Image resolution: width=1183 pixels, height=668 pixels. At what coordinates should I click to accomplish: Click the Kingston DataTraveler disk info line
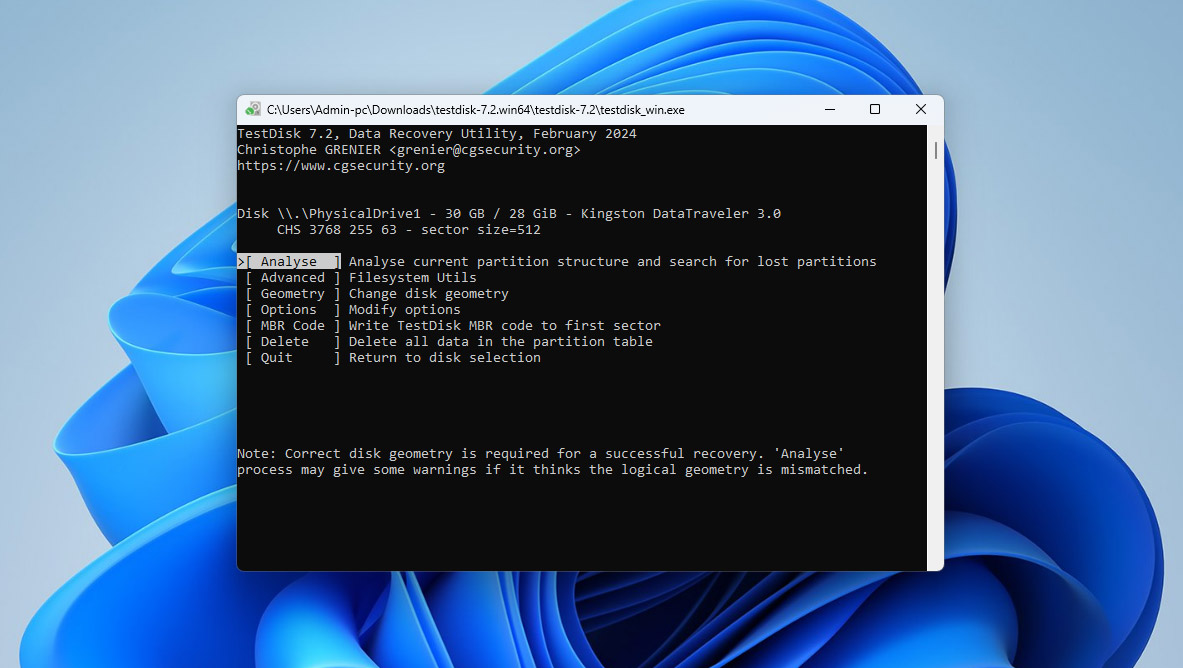click(x=509, y=212)
